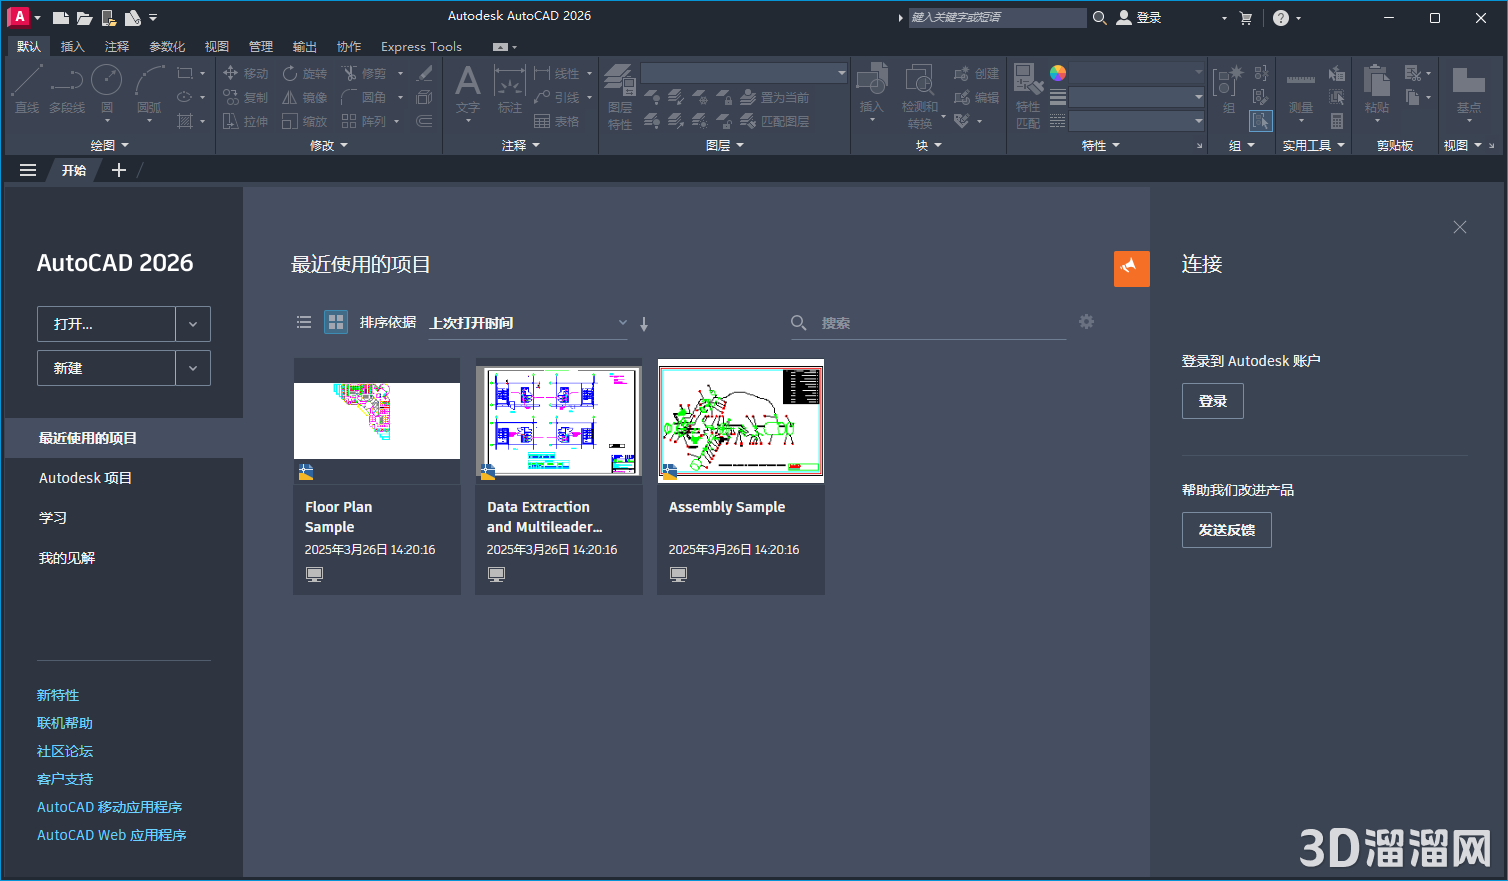Activate the 复制 (Copy) tool

pos(245,97)
